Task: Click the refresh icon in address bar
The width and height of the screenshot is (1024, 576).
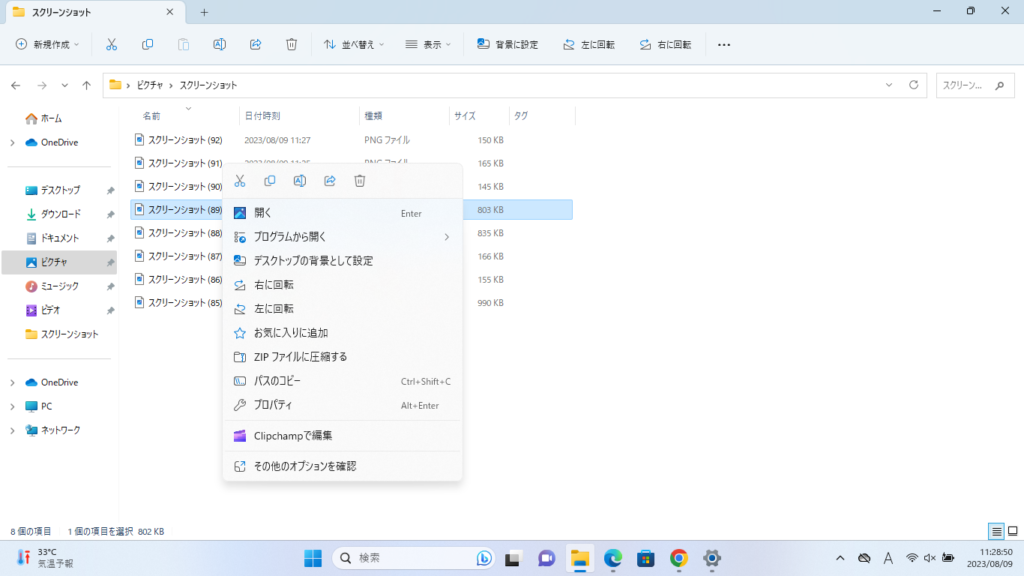Action: (913, 85)
